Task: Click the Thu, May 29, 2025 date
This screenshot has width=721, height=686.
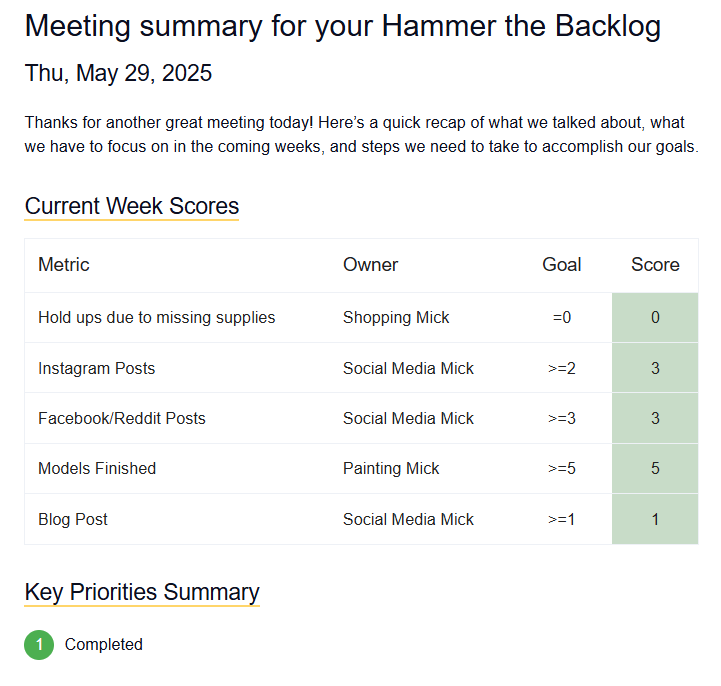Action: tap(118, 73)
